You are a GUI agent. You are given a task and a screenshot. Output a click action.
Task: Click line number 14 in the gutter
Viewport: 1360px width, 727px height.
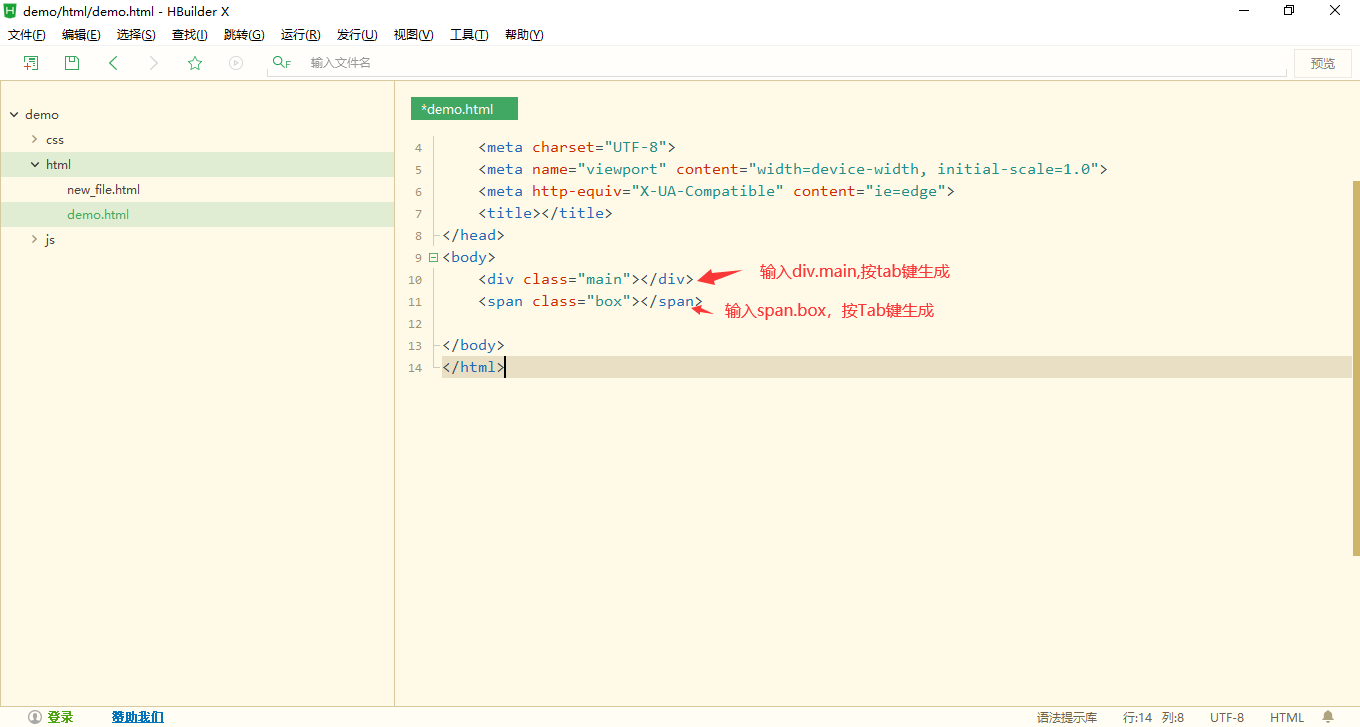coord(415,368)
